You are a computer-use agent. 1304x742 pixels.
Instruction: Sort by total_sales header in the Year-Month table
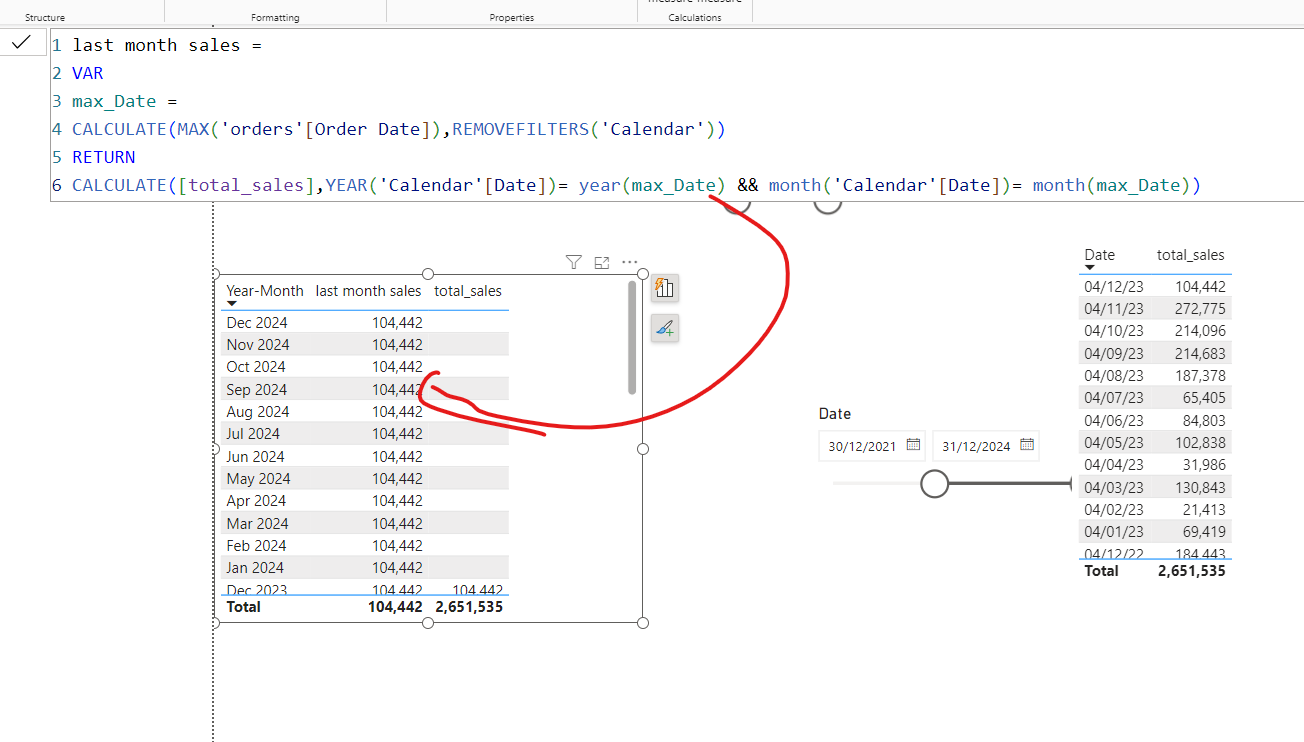468,291
